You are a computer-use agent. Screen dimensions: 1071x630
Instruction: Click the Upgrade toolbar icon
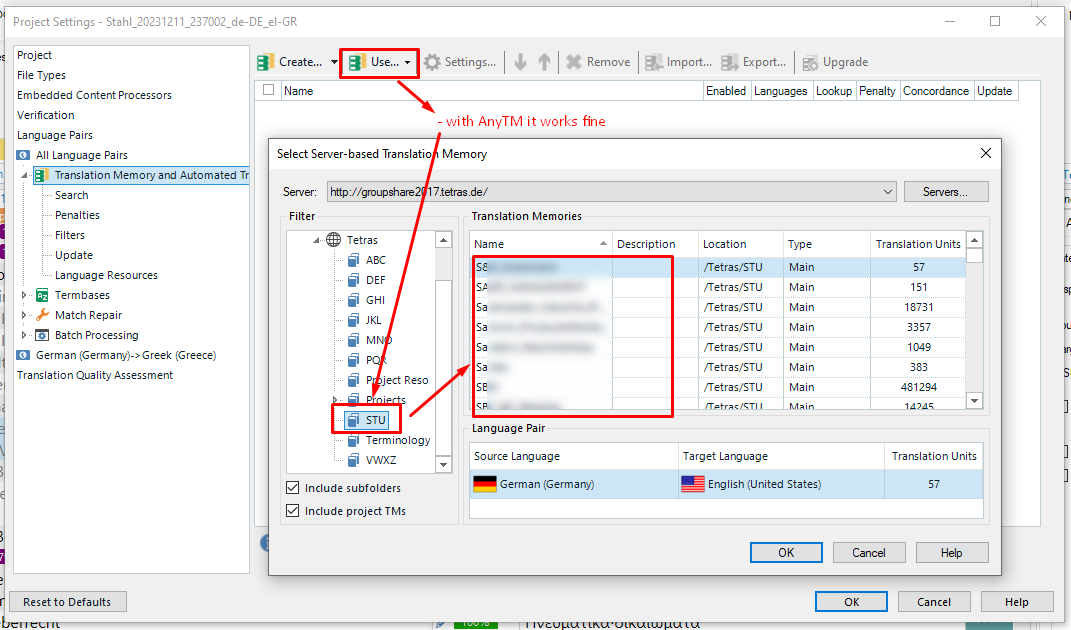[808, 61]
